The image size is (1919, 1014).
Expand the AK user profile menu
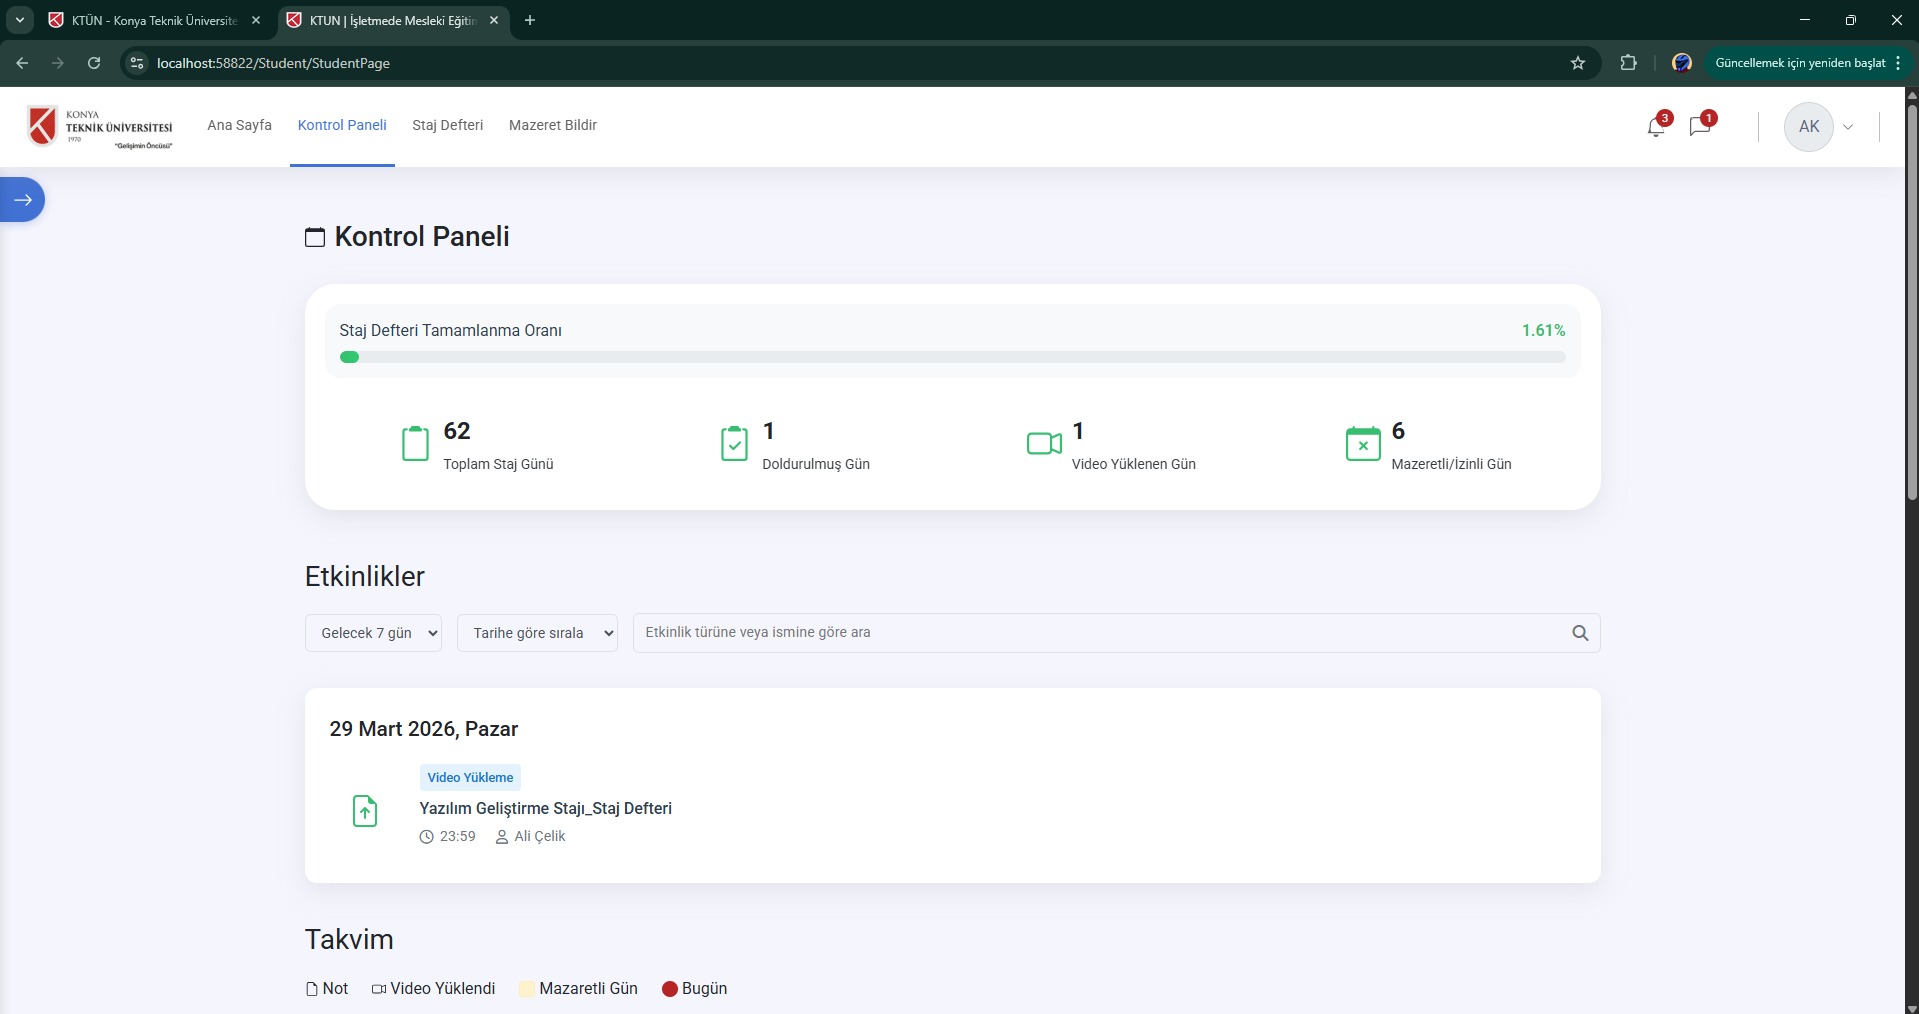(x=1820, y=127)
